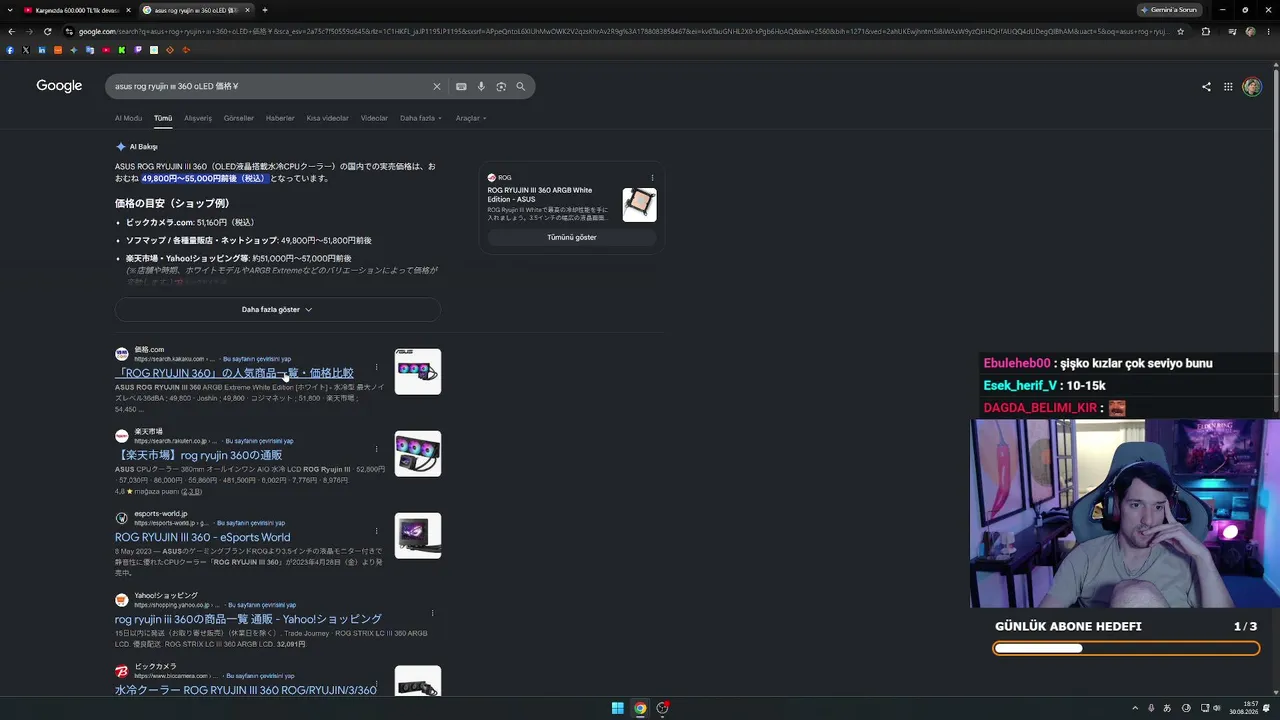This screenshot has height=720, width=1280.
Task: Open the on-screen keyboard input tool
Action: pyautogui.click(x=461, y=86)
